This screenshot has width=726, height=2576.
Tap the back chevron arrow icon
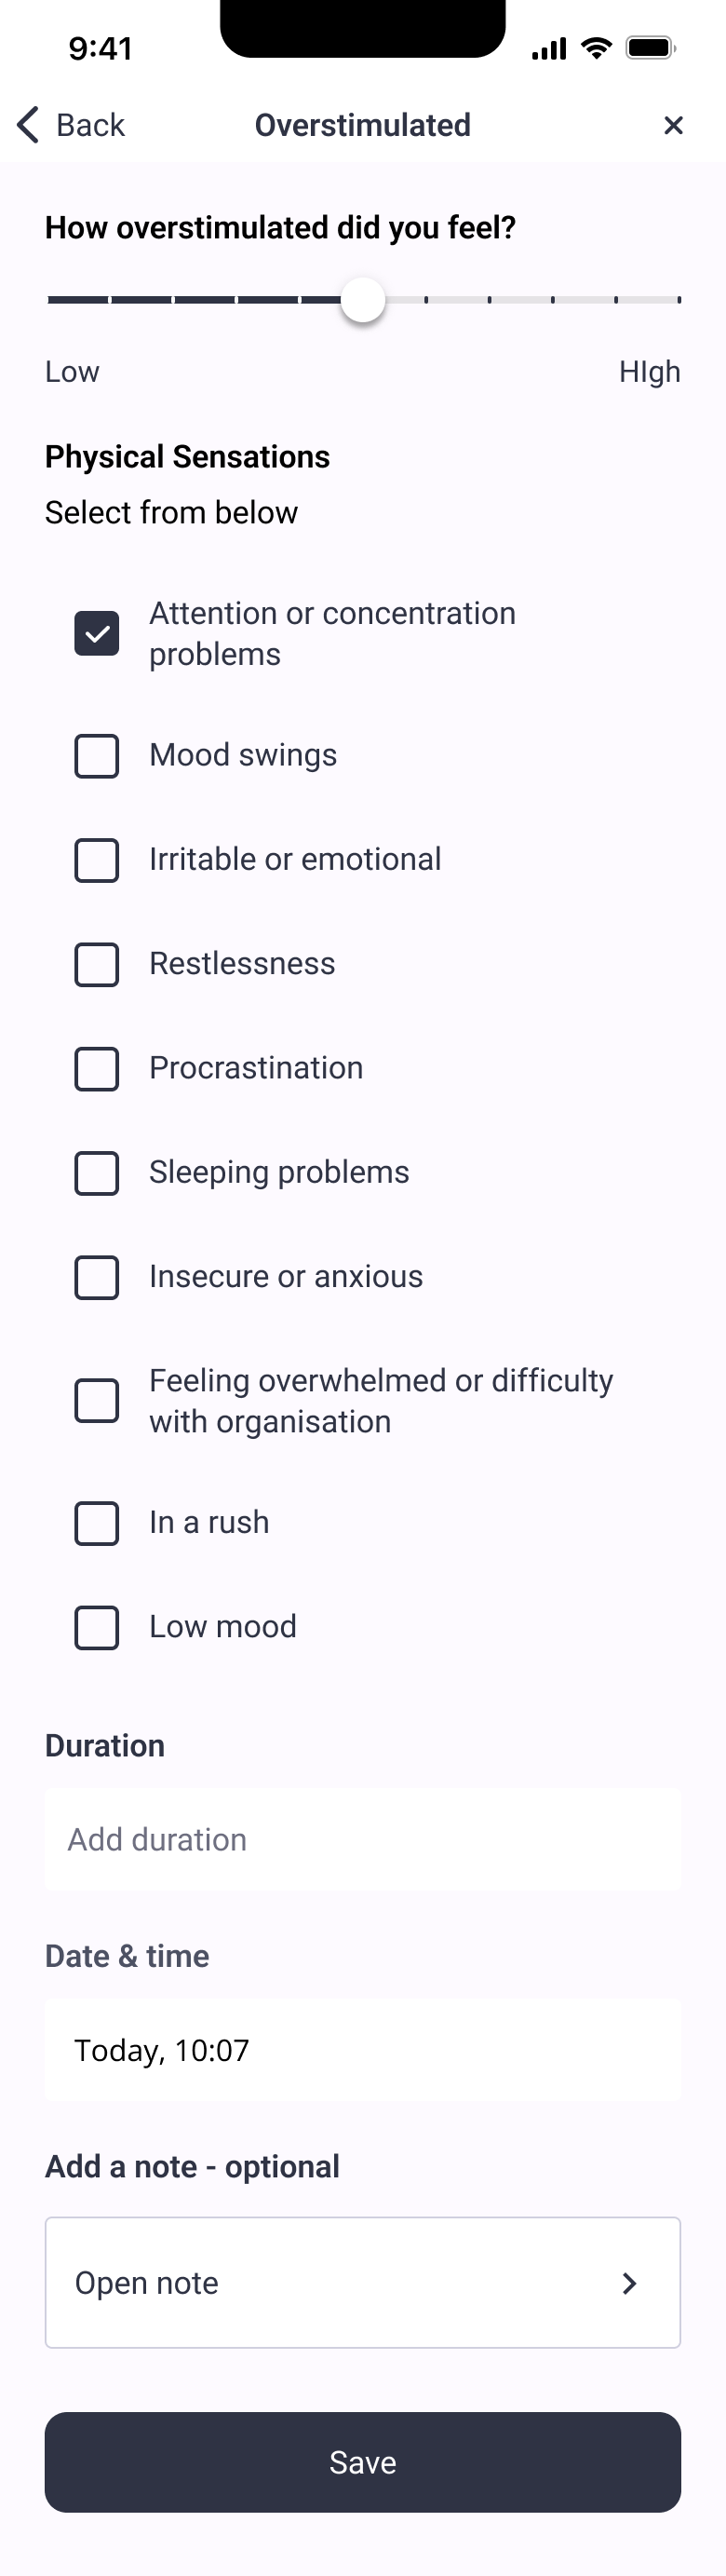[28, 125]
